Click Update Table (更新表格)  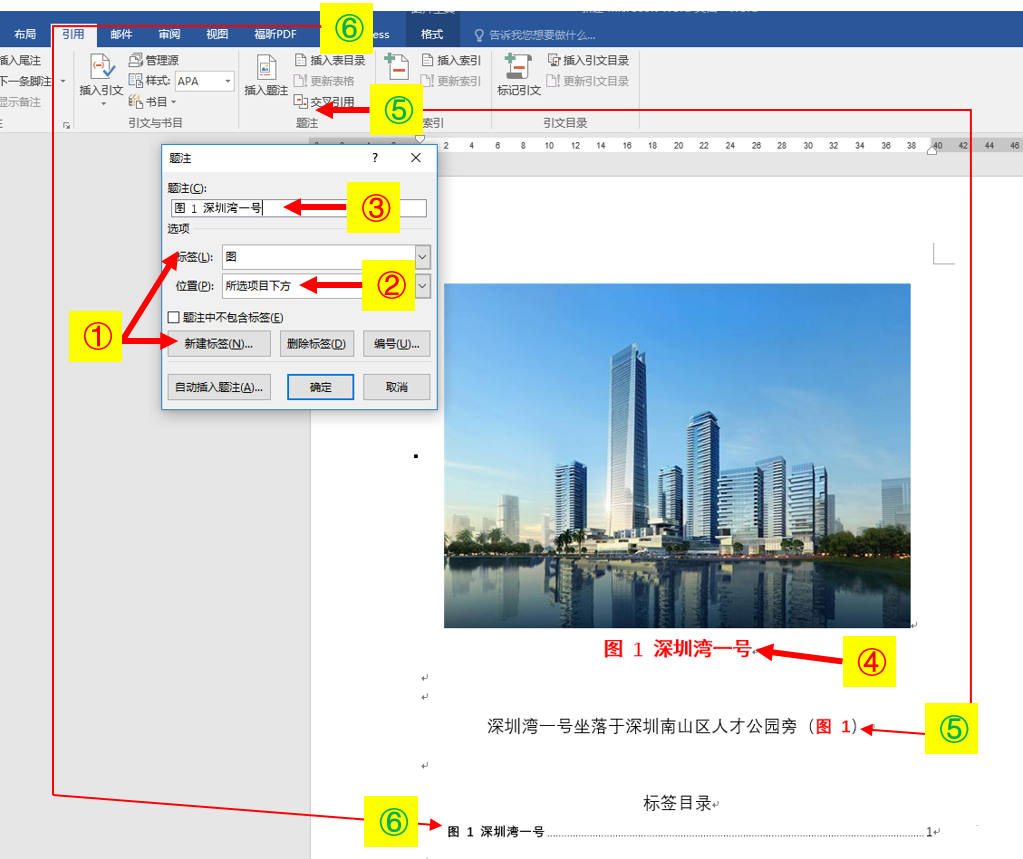[x=324, y=81]
